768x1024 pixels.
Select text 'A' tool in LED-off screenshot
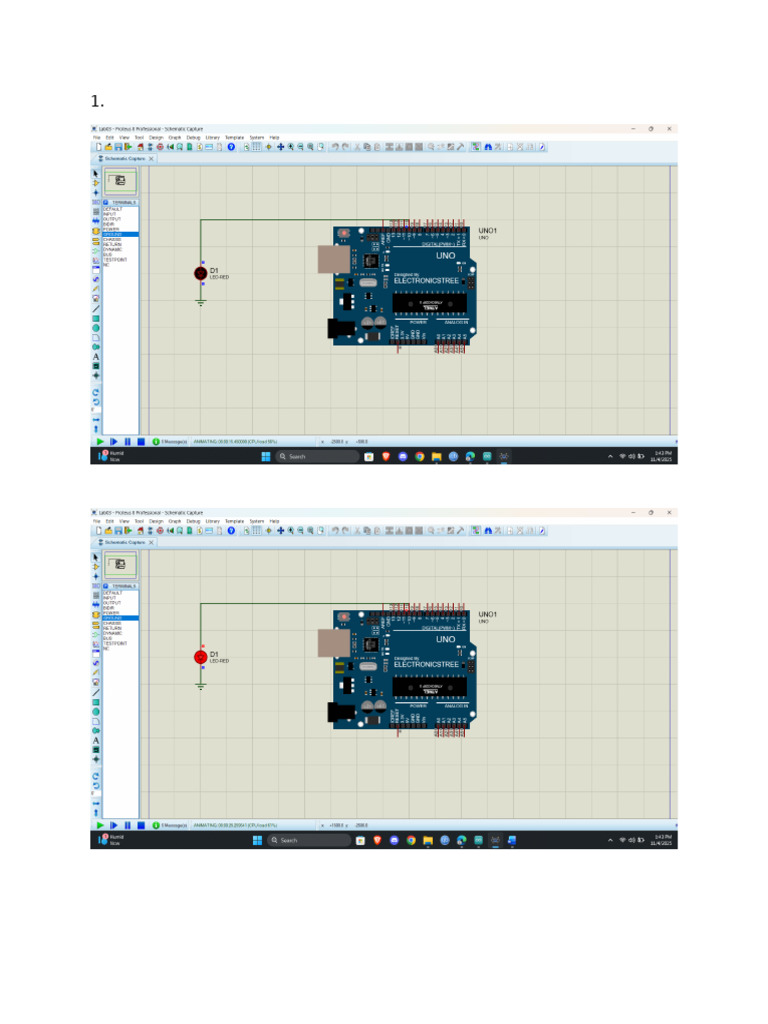coord(96,357)
